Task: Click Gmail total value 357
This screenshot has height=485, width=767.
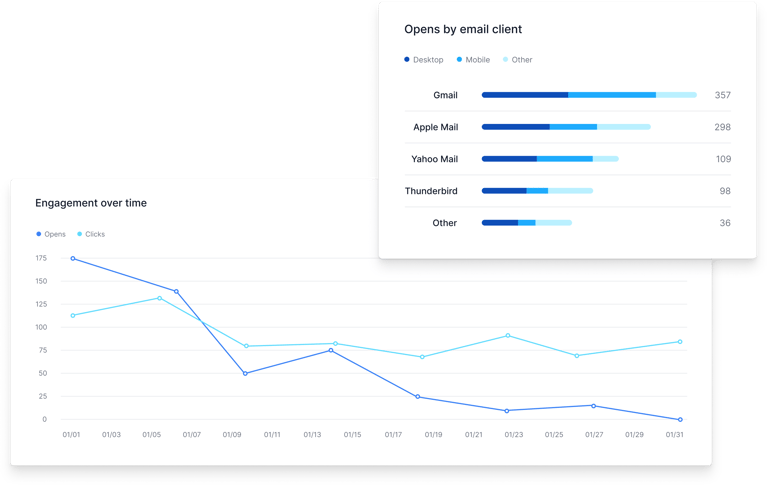Action: coord(722,95)
